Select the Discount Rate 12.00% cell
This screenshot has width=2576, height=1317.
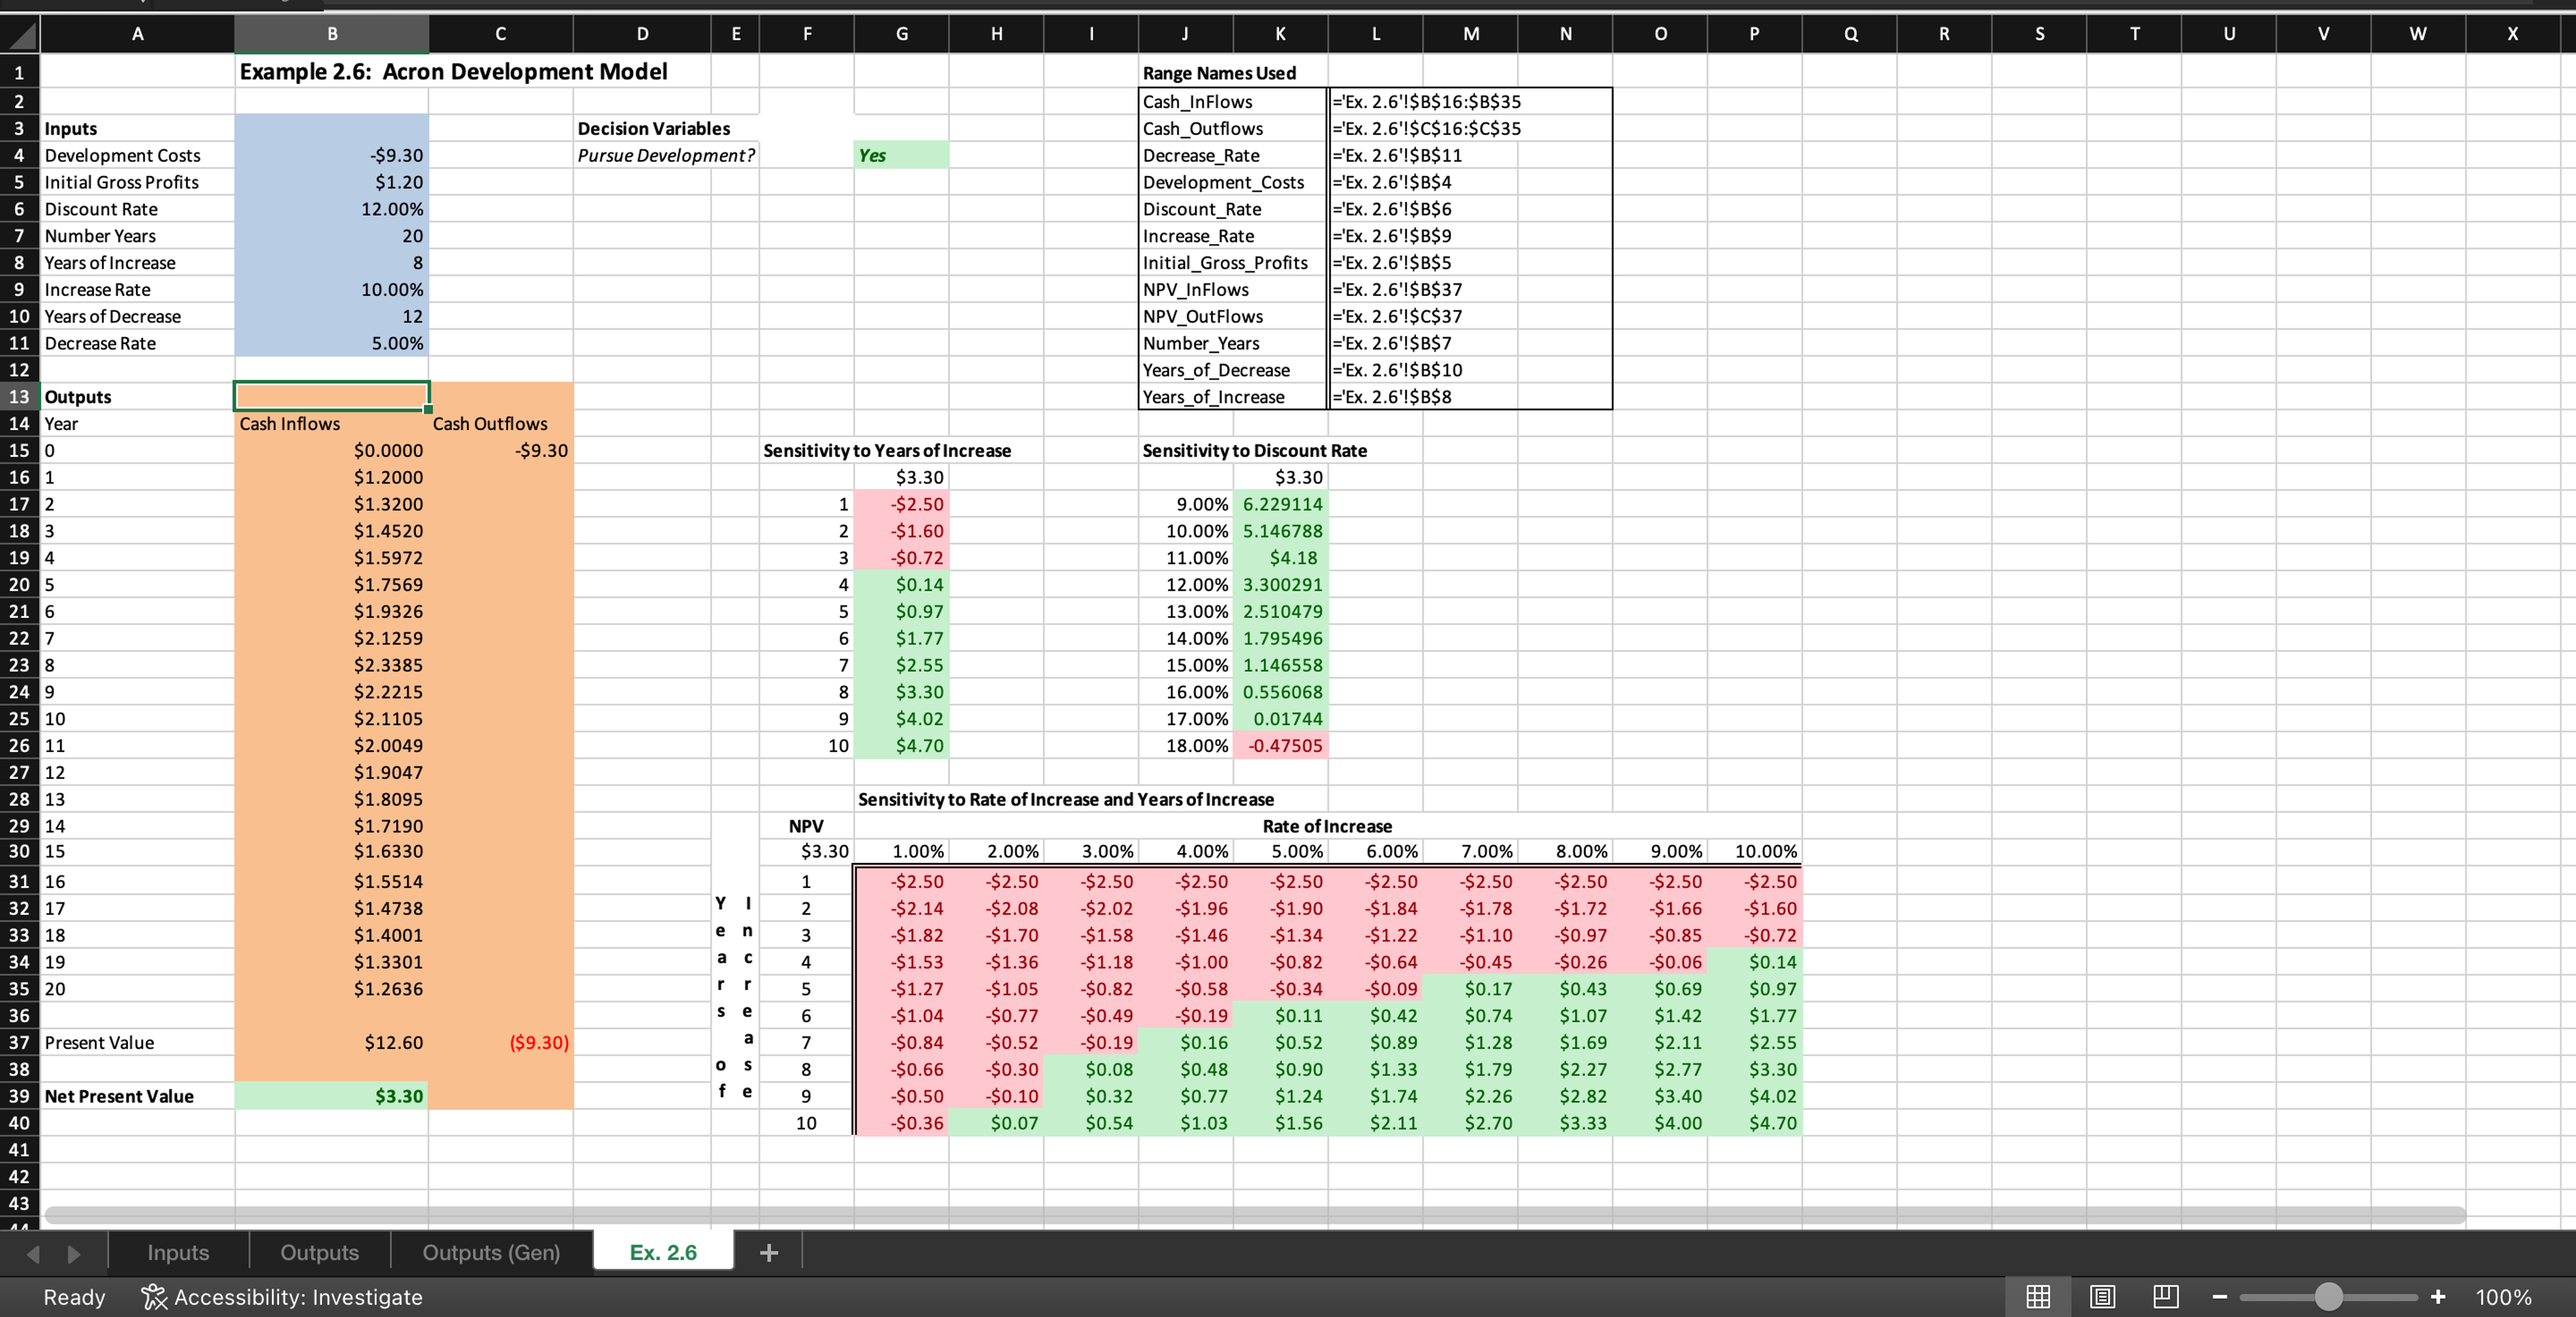tap(332, 209)
